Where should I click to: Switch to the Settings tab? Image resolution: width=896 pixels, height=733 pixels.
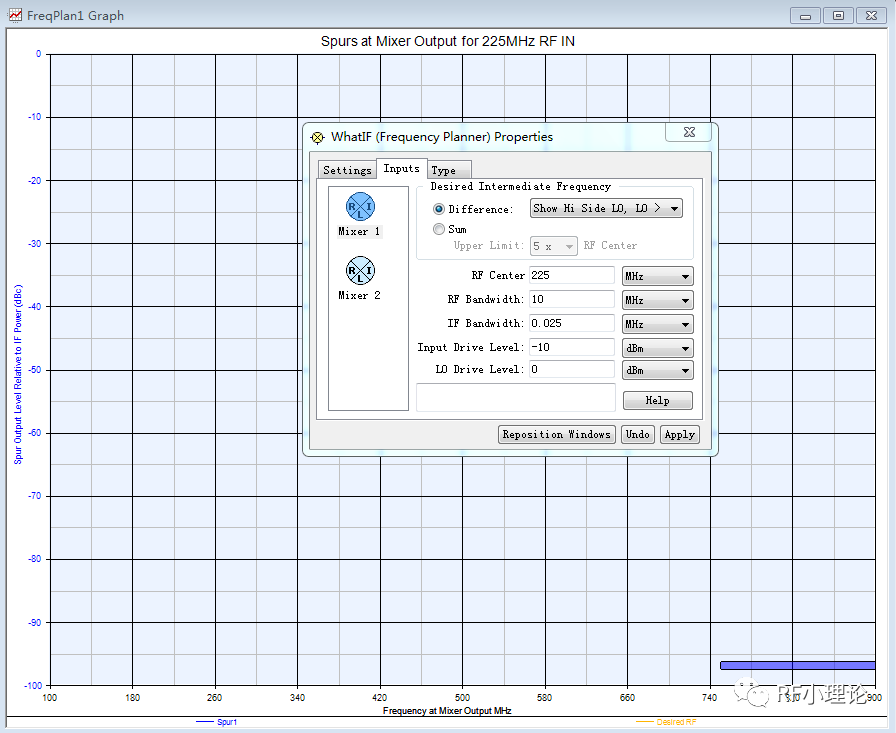click(347, 170)
